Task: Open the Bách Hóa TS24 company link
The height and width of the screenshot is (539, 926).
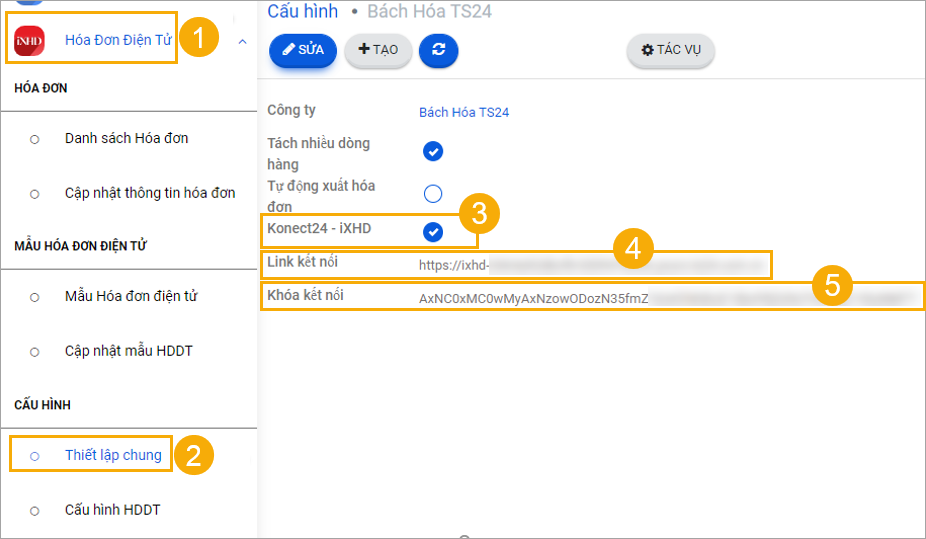Action: pyautogui.click(x=464, y=112)
